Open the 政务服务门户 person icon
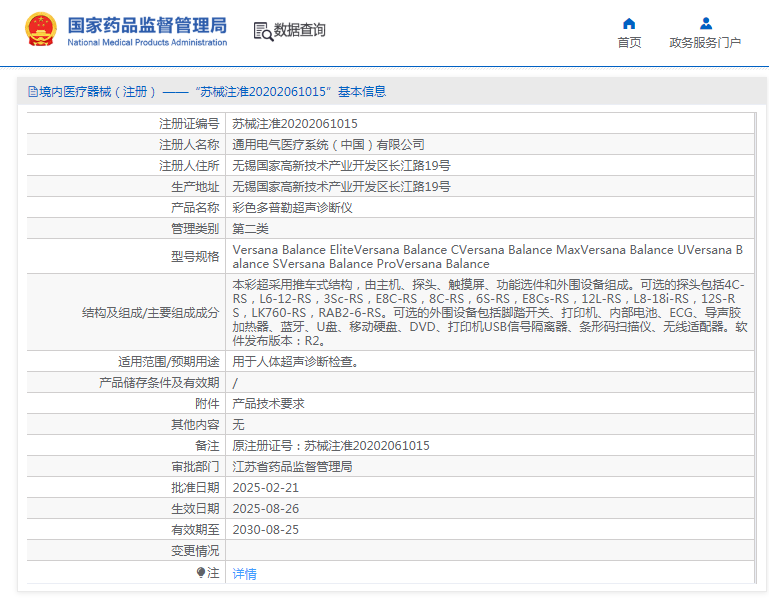Screen dimensions: 769x602 click(x=706, y=23)
